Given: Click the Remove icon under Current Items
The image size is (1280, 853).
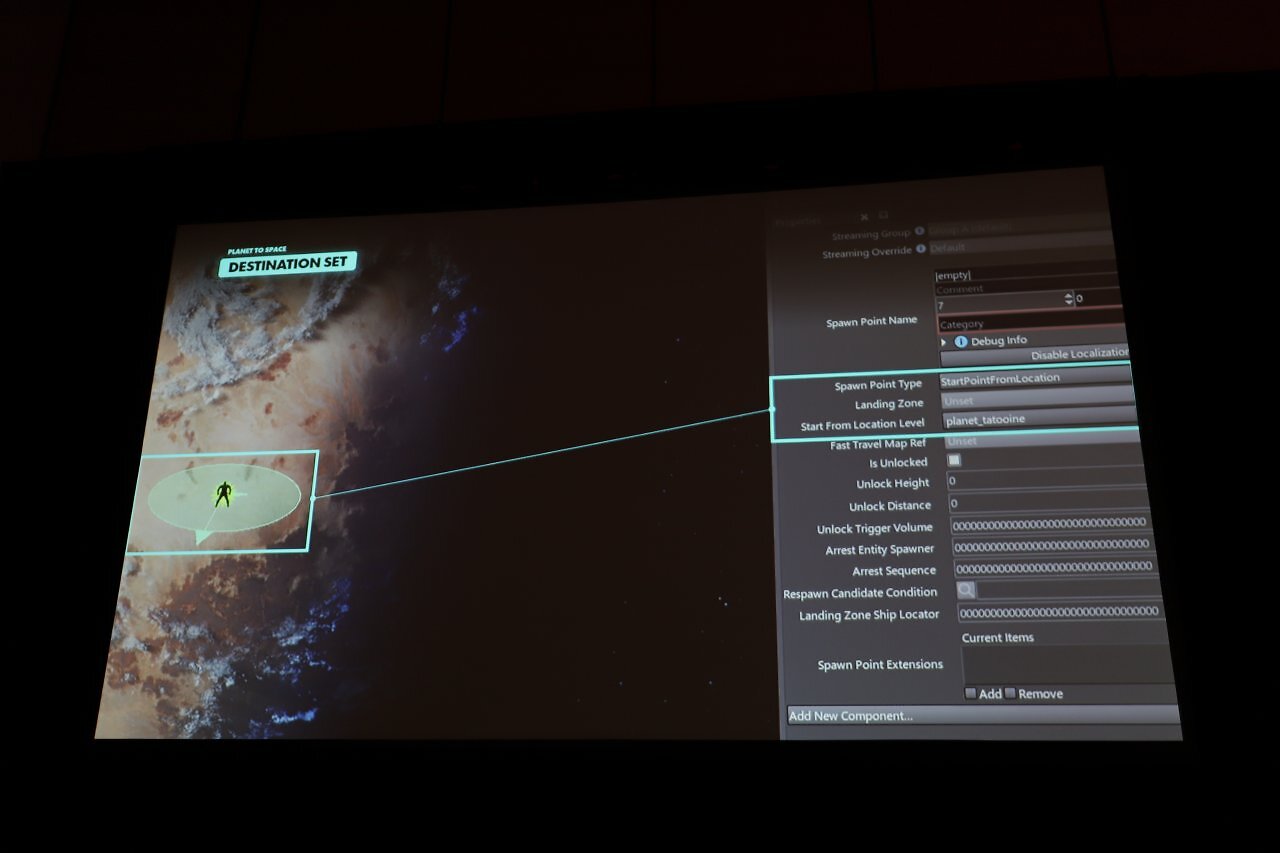Looking at the screenshot, I should pyautogui.click(x=1010, y=693).
